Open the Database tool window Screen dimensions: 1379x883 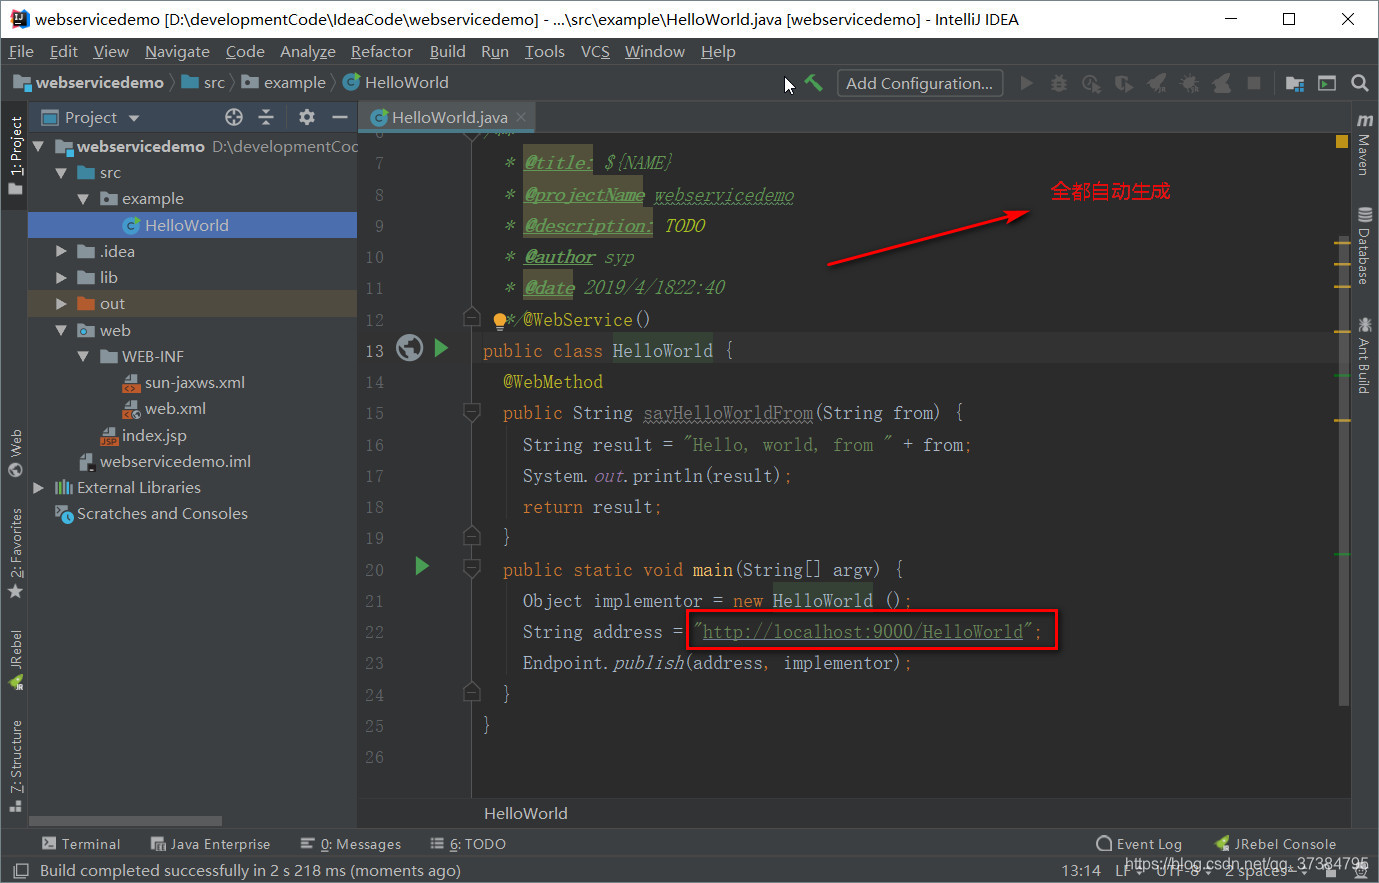[1364, 246]
